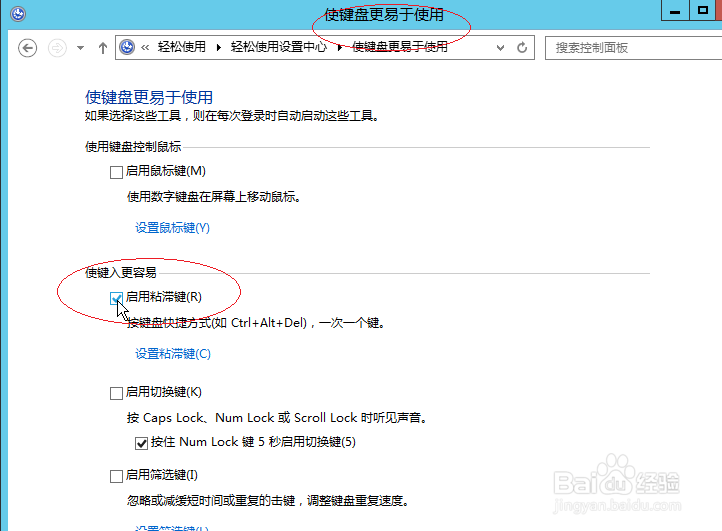Click the 使用键盘控制鼠标 section label
Viewport: 722px width, 531px height.
tap(133, 147)
